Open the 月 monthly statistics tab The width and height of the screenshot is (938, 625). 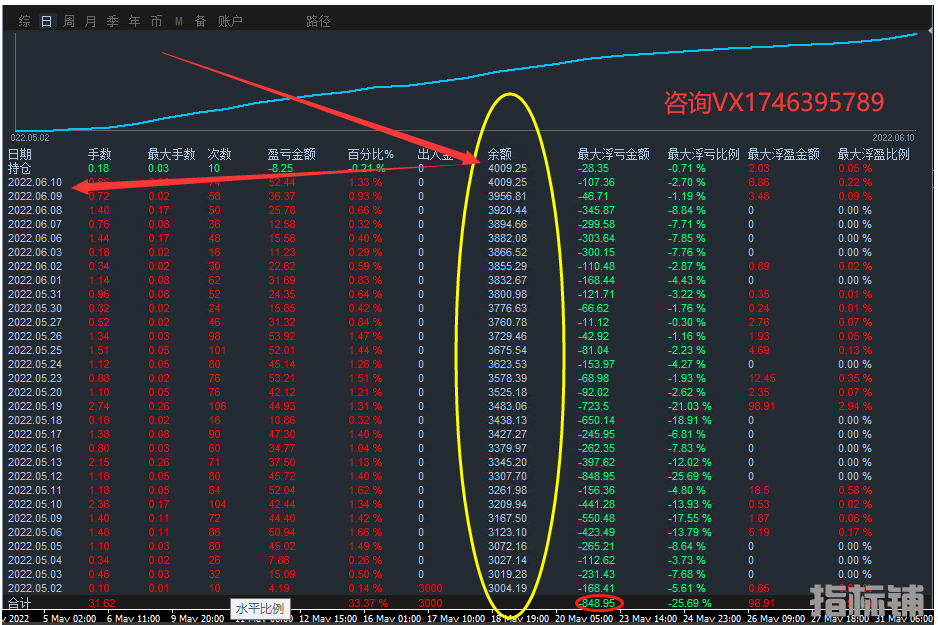pos(90,21)
